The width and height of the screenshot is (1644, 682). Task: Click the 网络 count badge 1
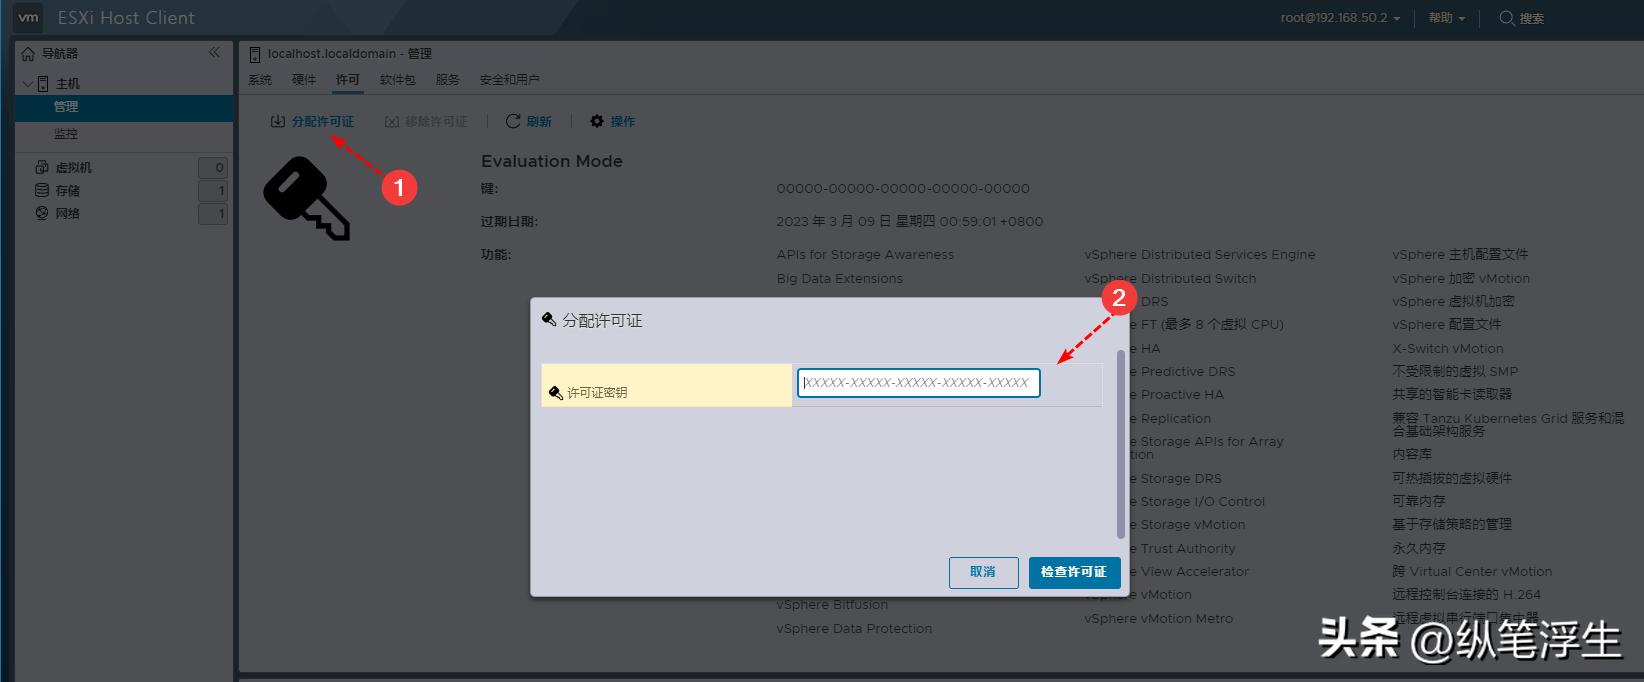(212, 214)
